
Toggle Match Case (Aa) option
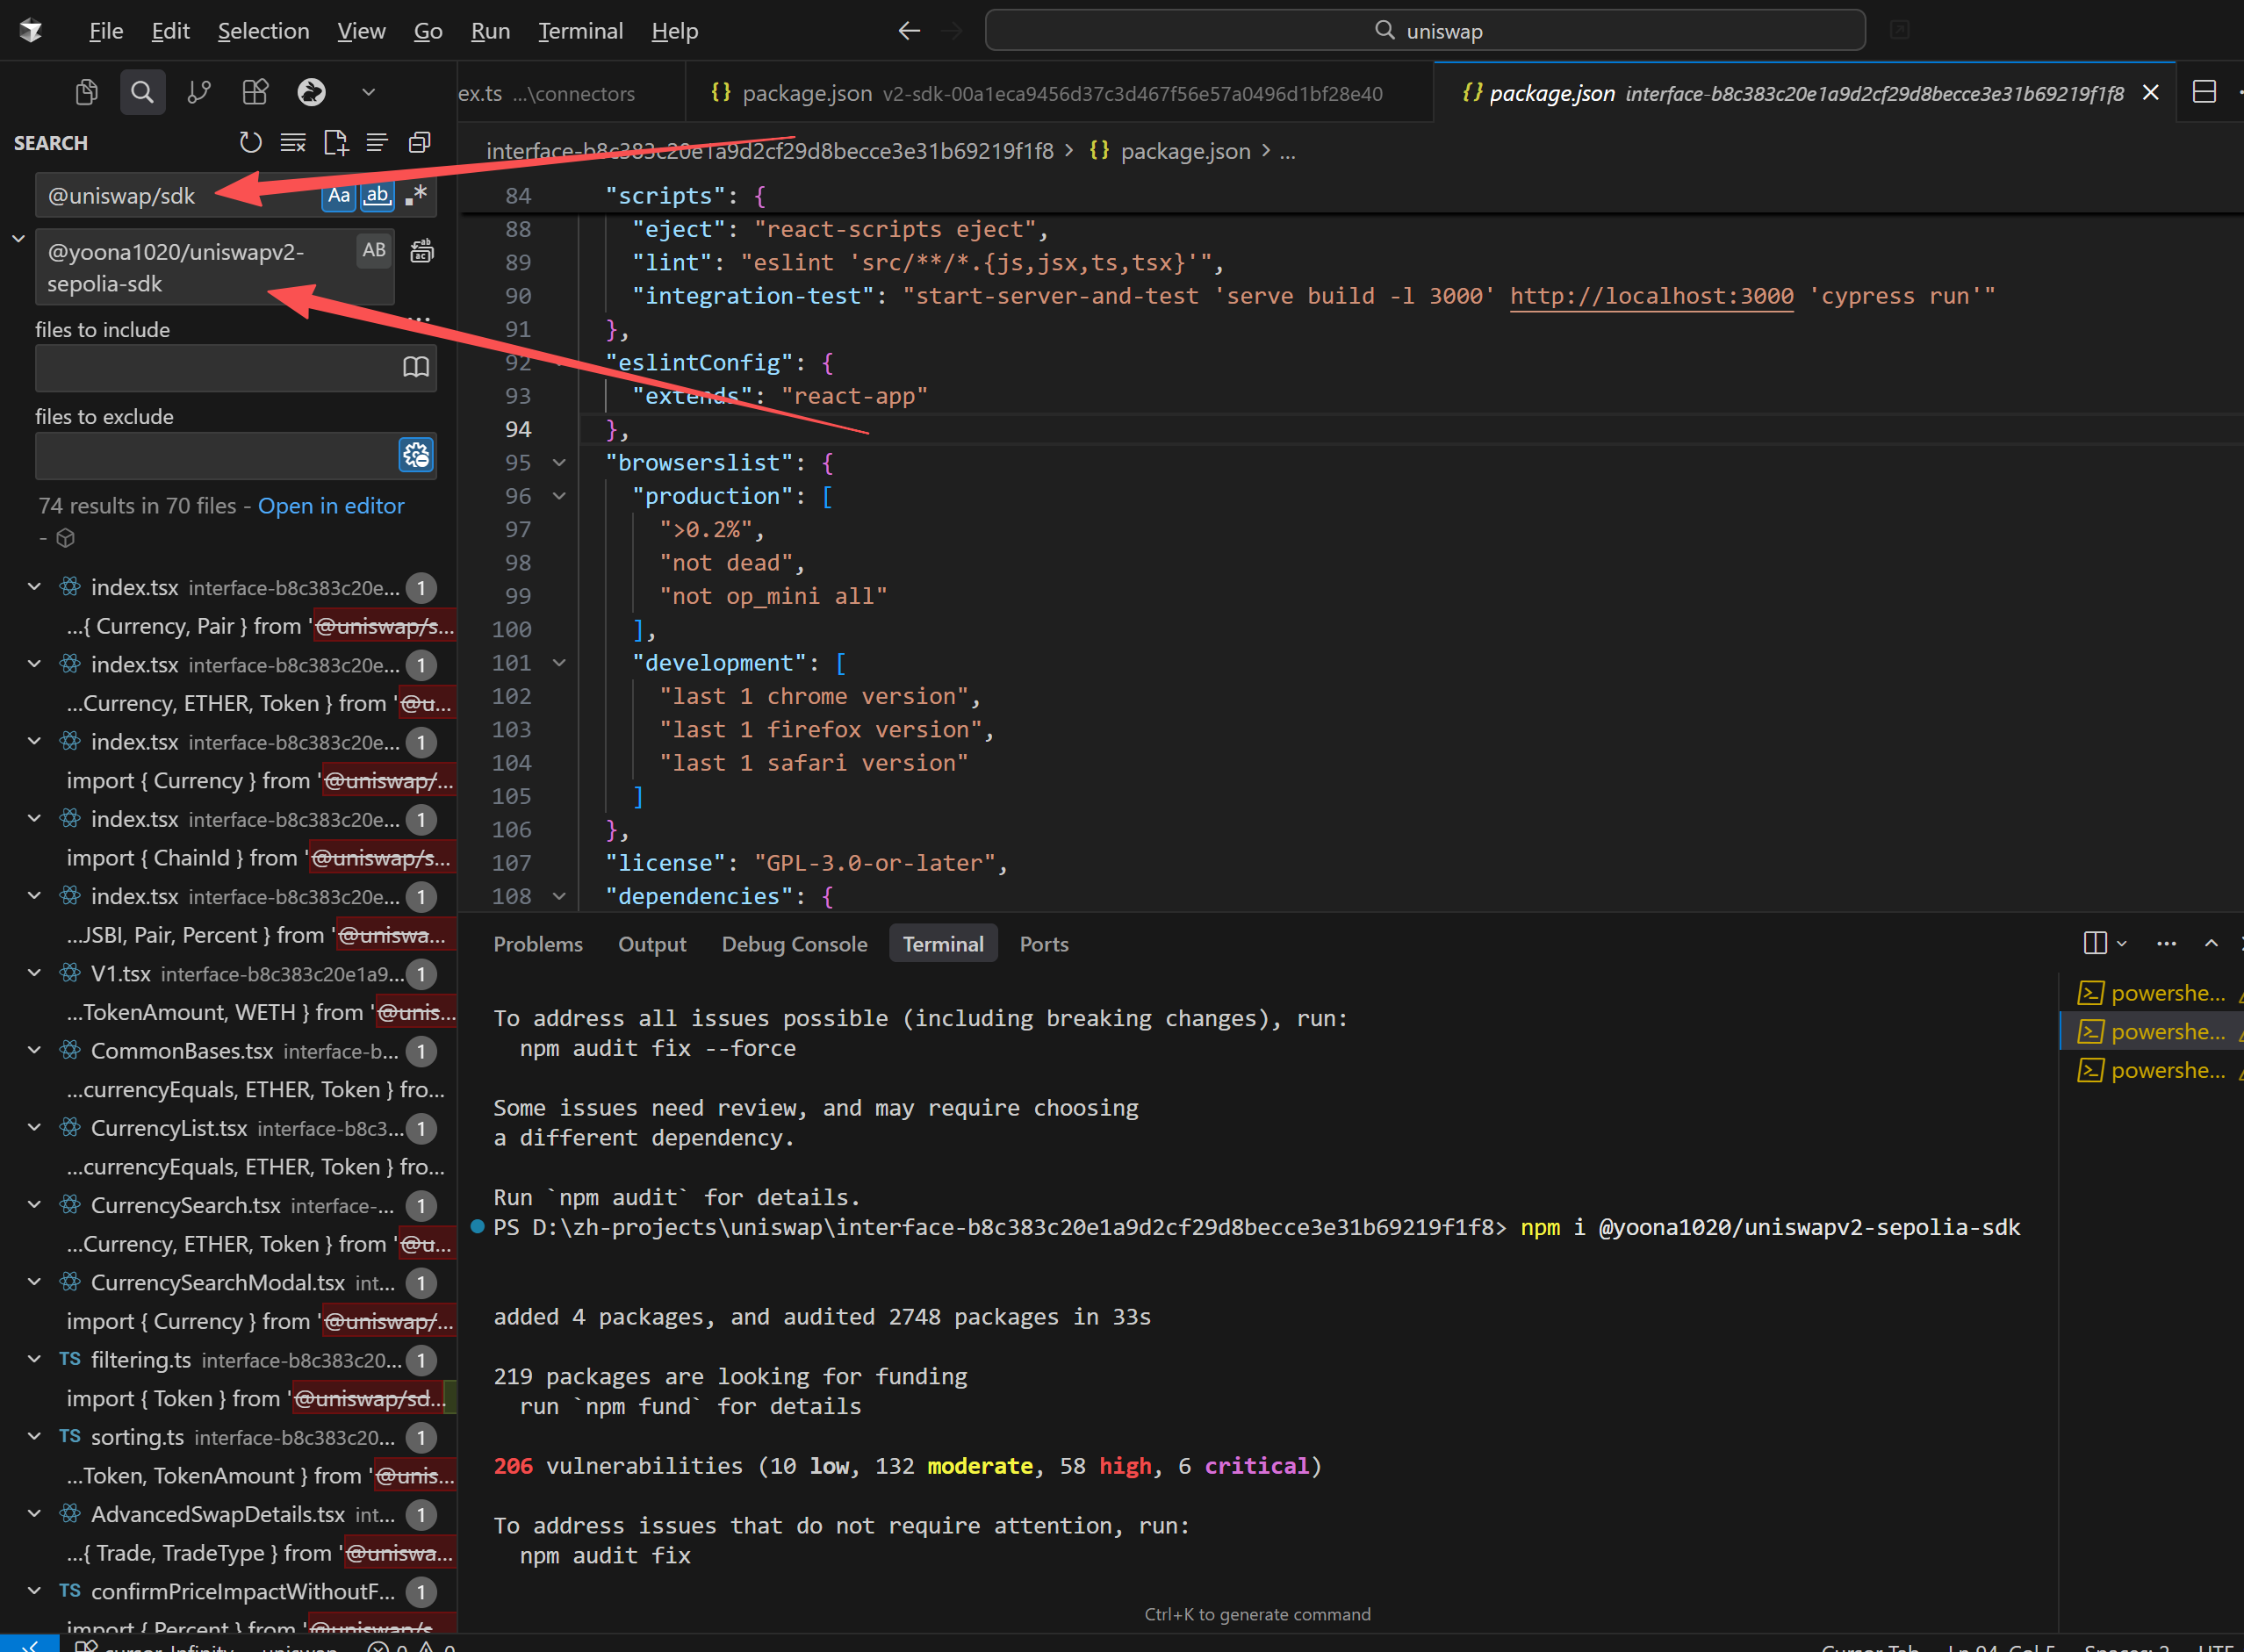point(339,195)
